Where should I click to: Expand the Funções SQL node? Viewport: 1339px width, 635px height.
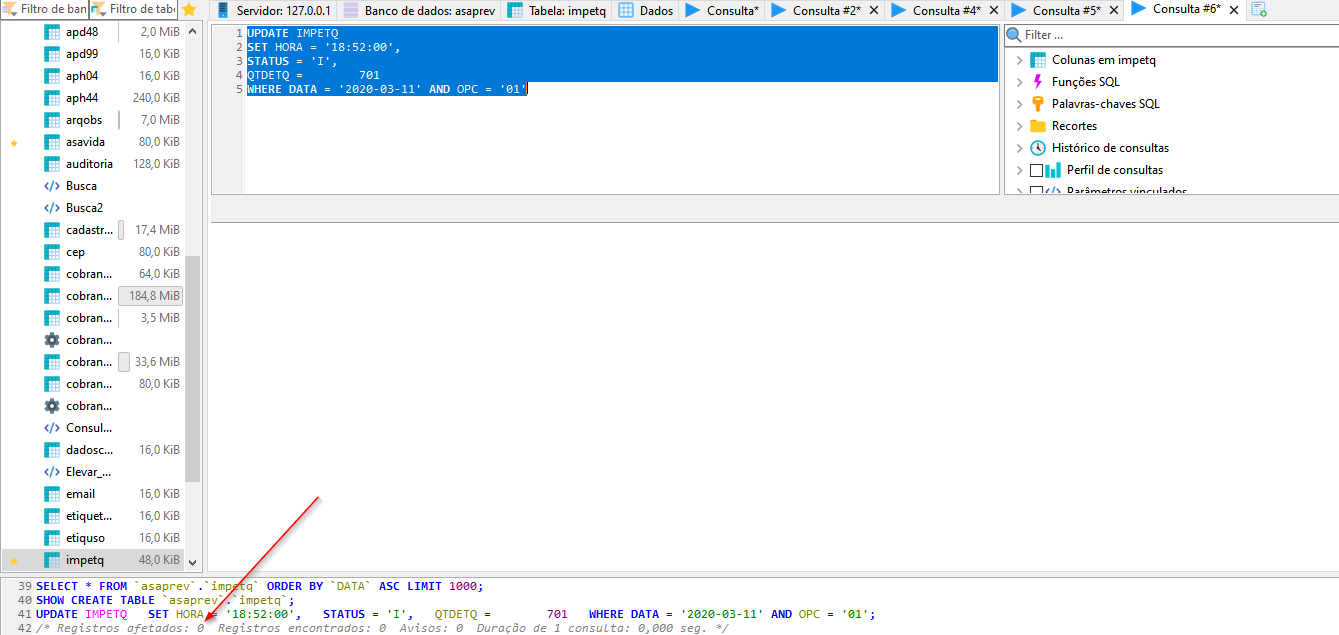click(x=1019, y=82)
